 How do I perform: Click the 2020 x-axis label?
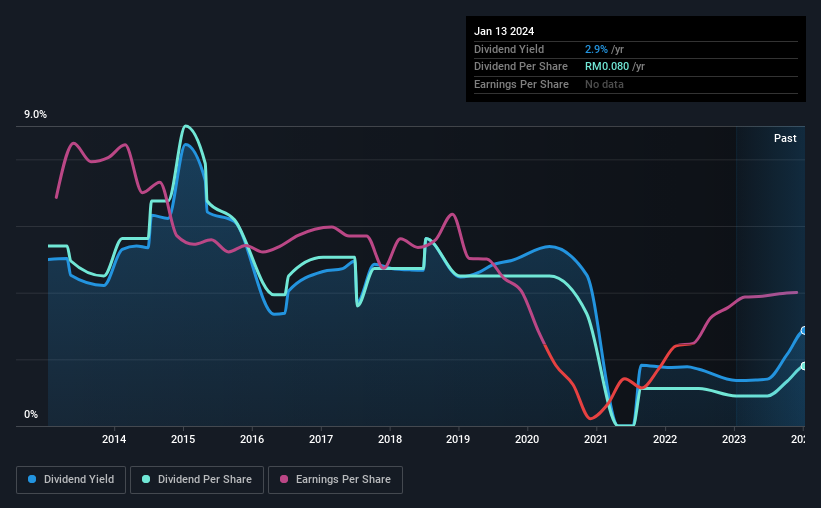coord(527,439)
